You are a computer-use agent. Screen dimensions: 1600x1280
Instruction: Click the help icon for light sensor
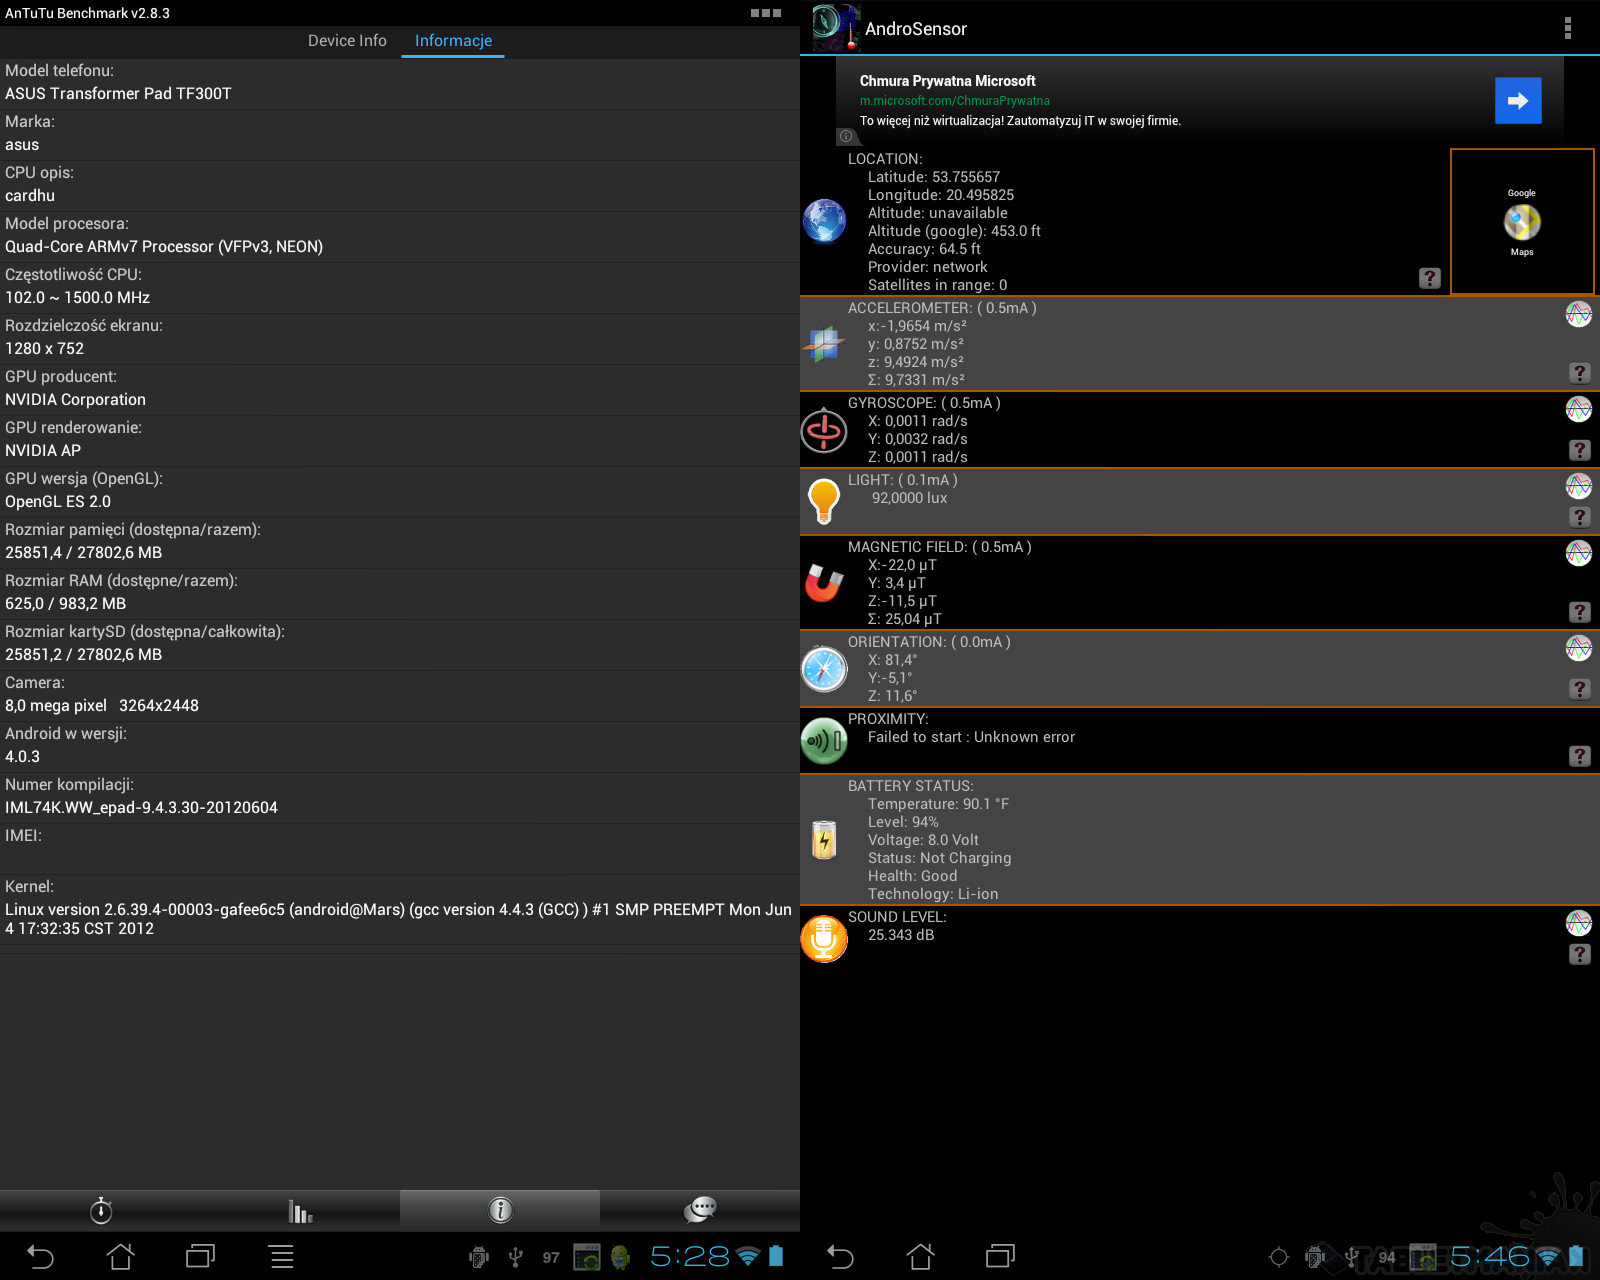(1579, 517)
